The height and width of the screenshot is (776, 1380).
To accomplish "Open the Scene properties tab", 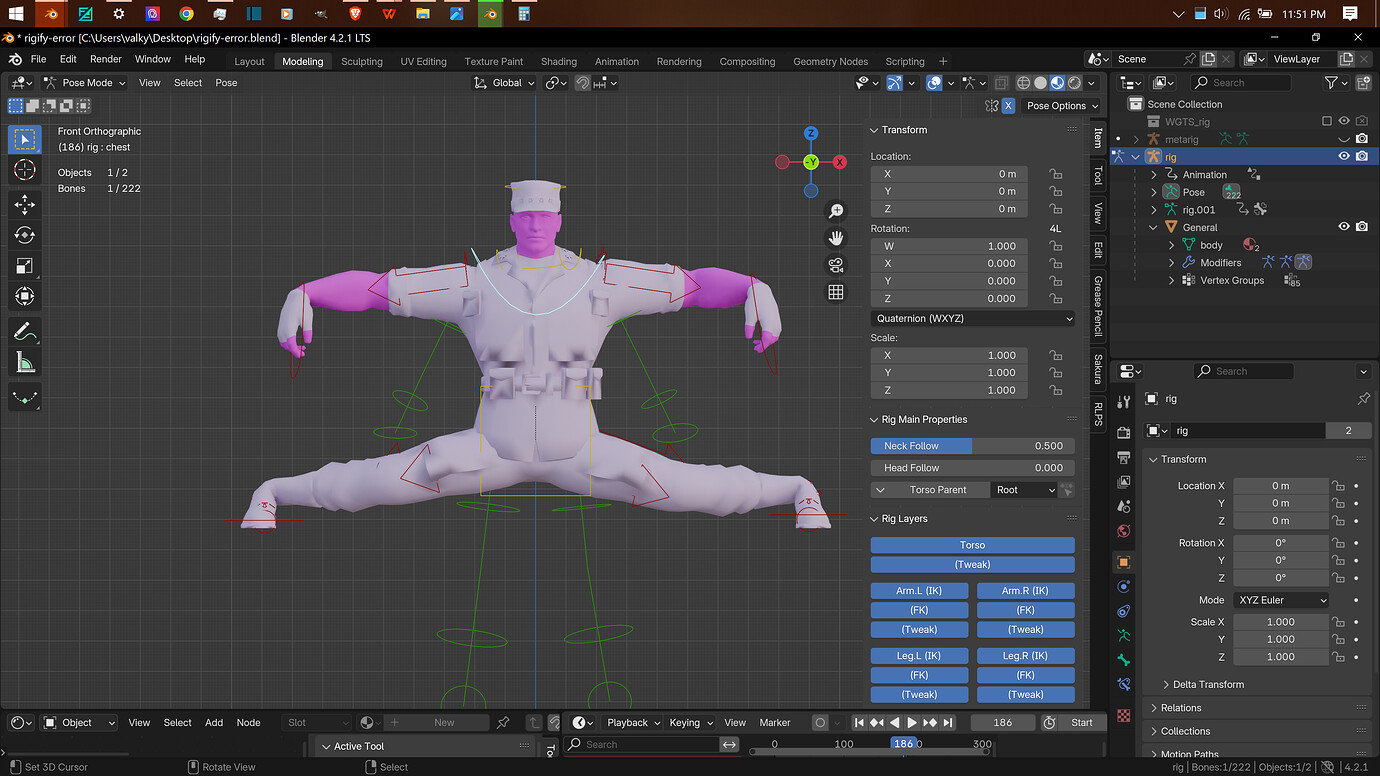I will coord(1124,506).
